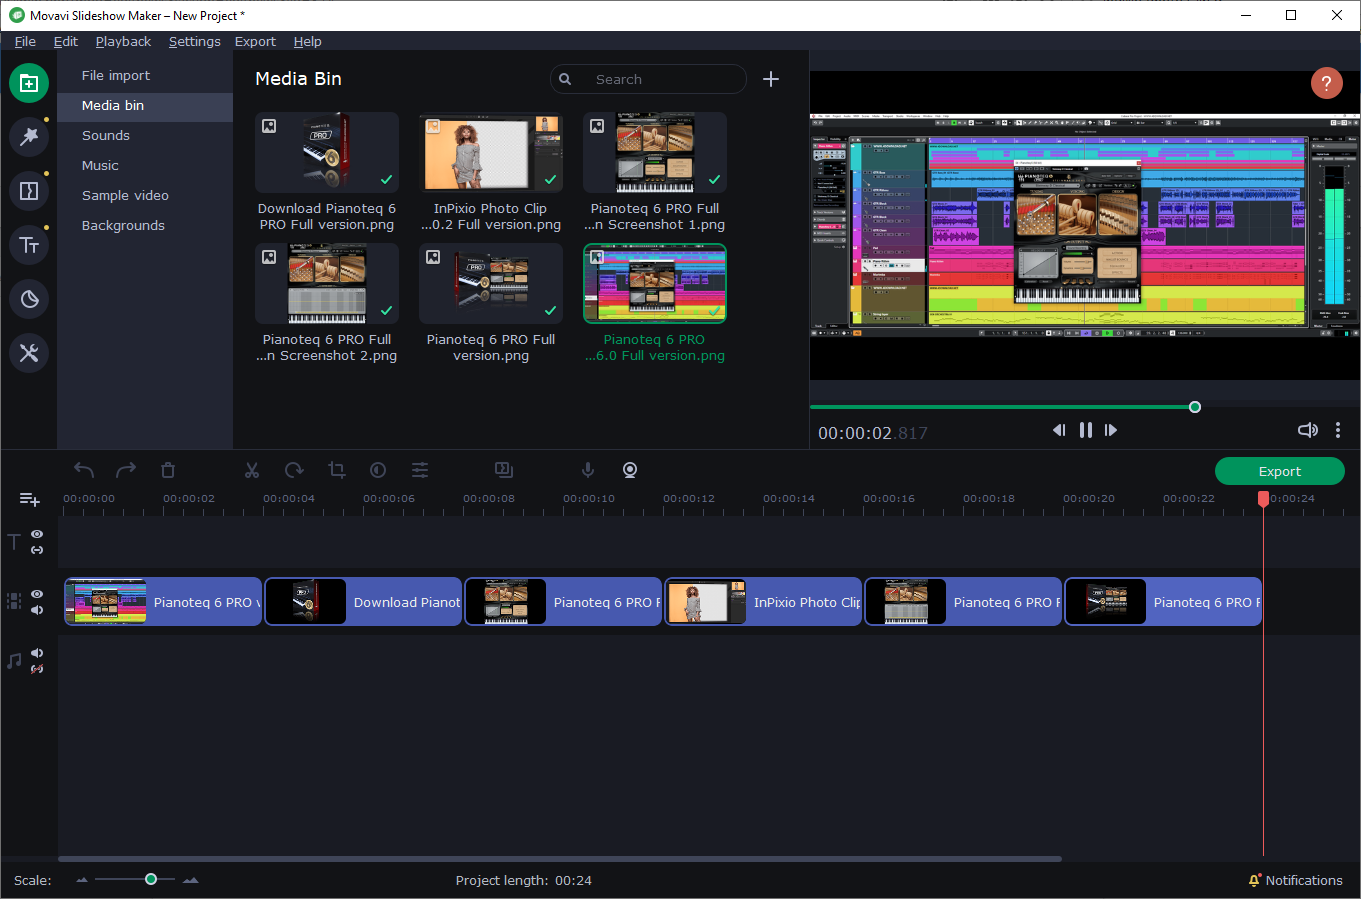Open the Transition Wizard icon
This screenshot has height=899, width=1361.
click(504, 470)
